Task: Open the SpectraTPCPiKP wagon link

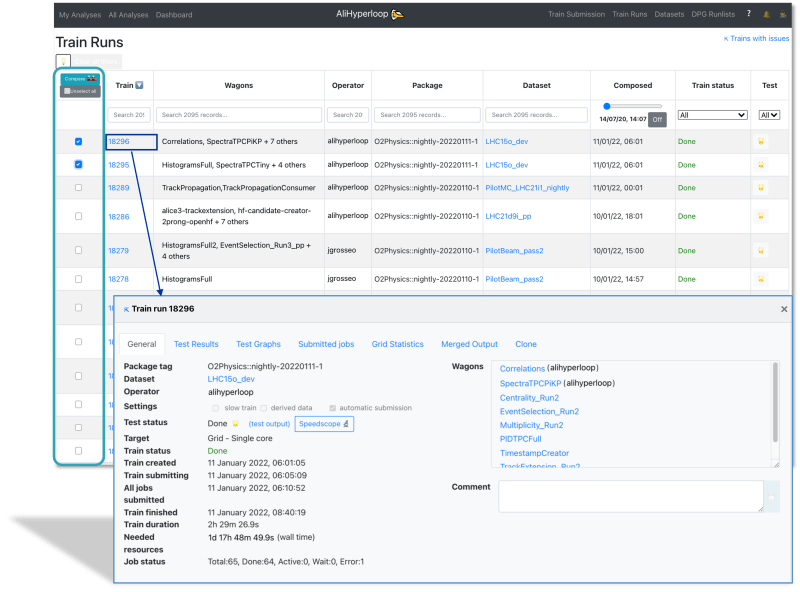Action: click(x=530, y=383)
